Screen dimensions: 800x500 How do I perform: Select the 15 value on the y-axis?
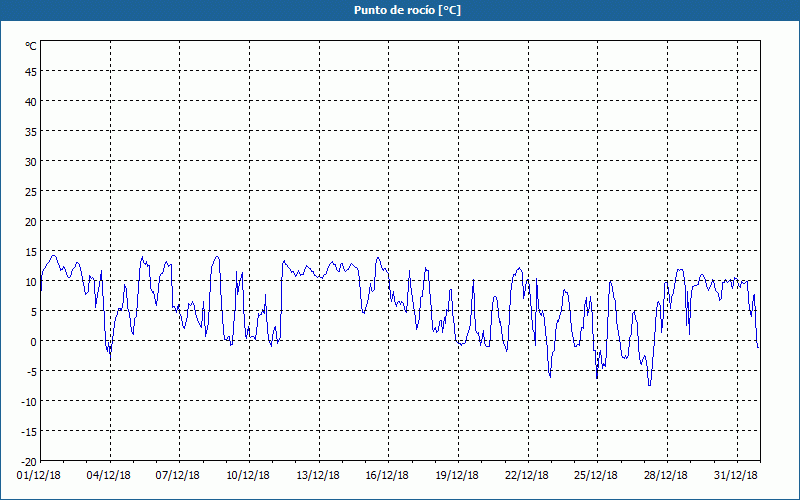31,252
